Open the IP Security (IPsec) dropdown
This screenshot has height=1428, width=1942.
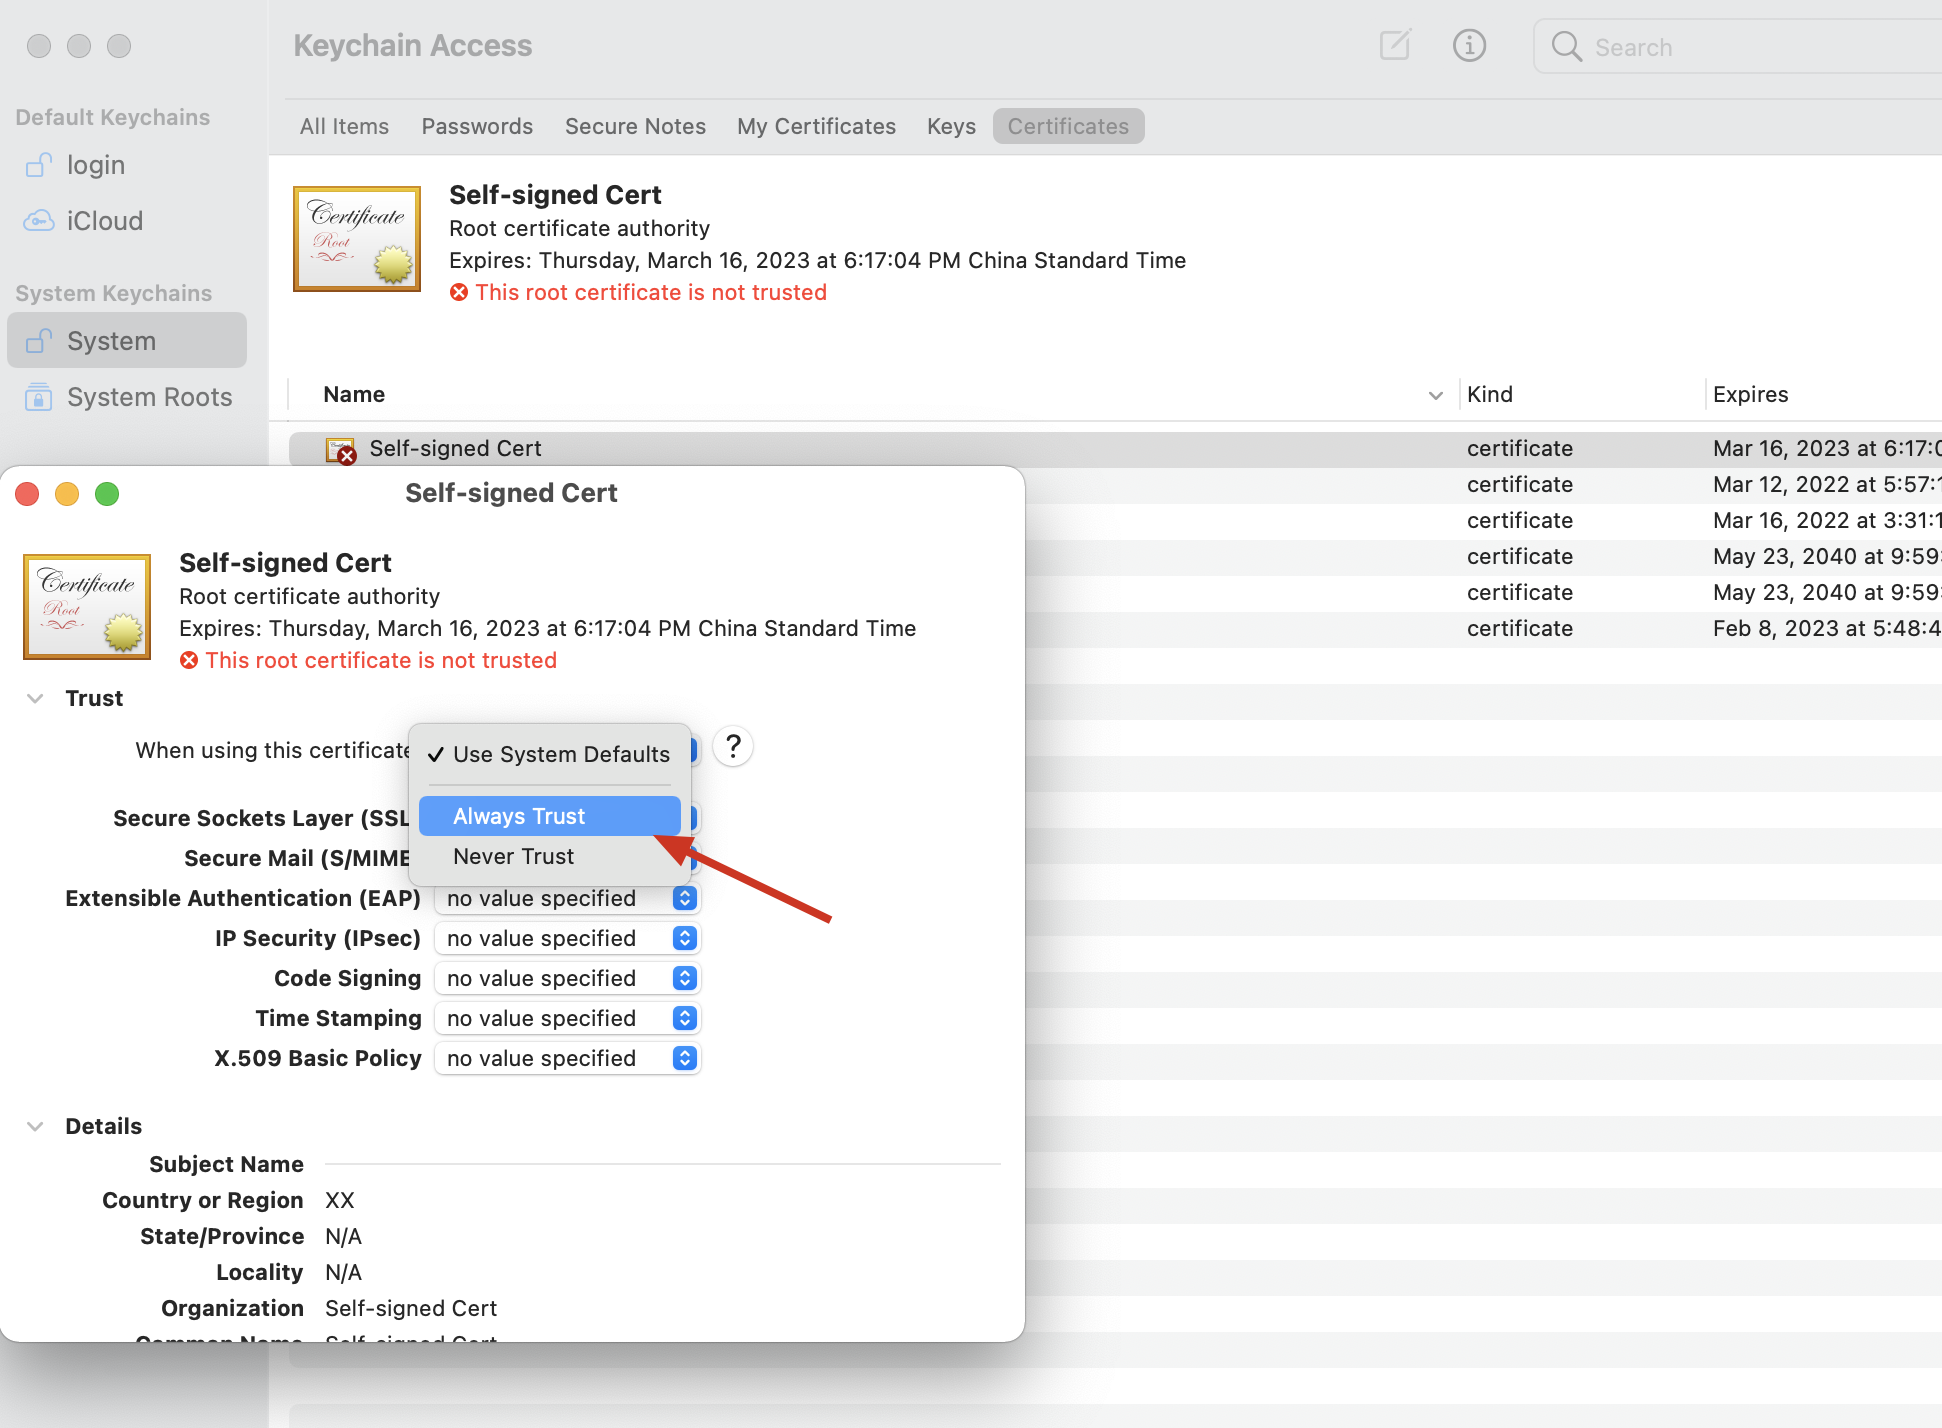click(x=567, y=938)
